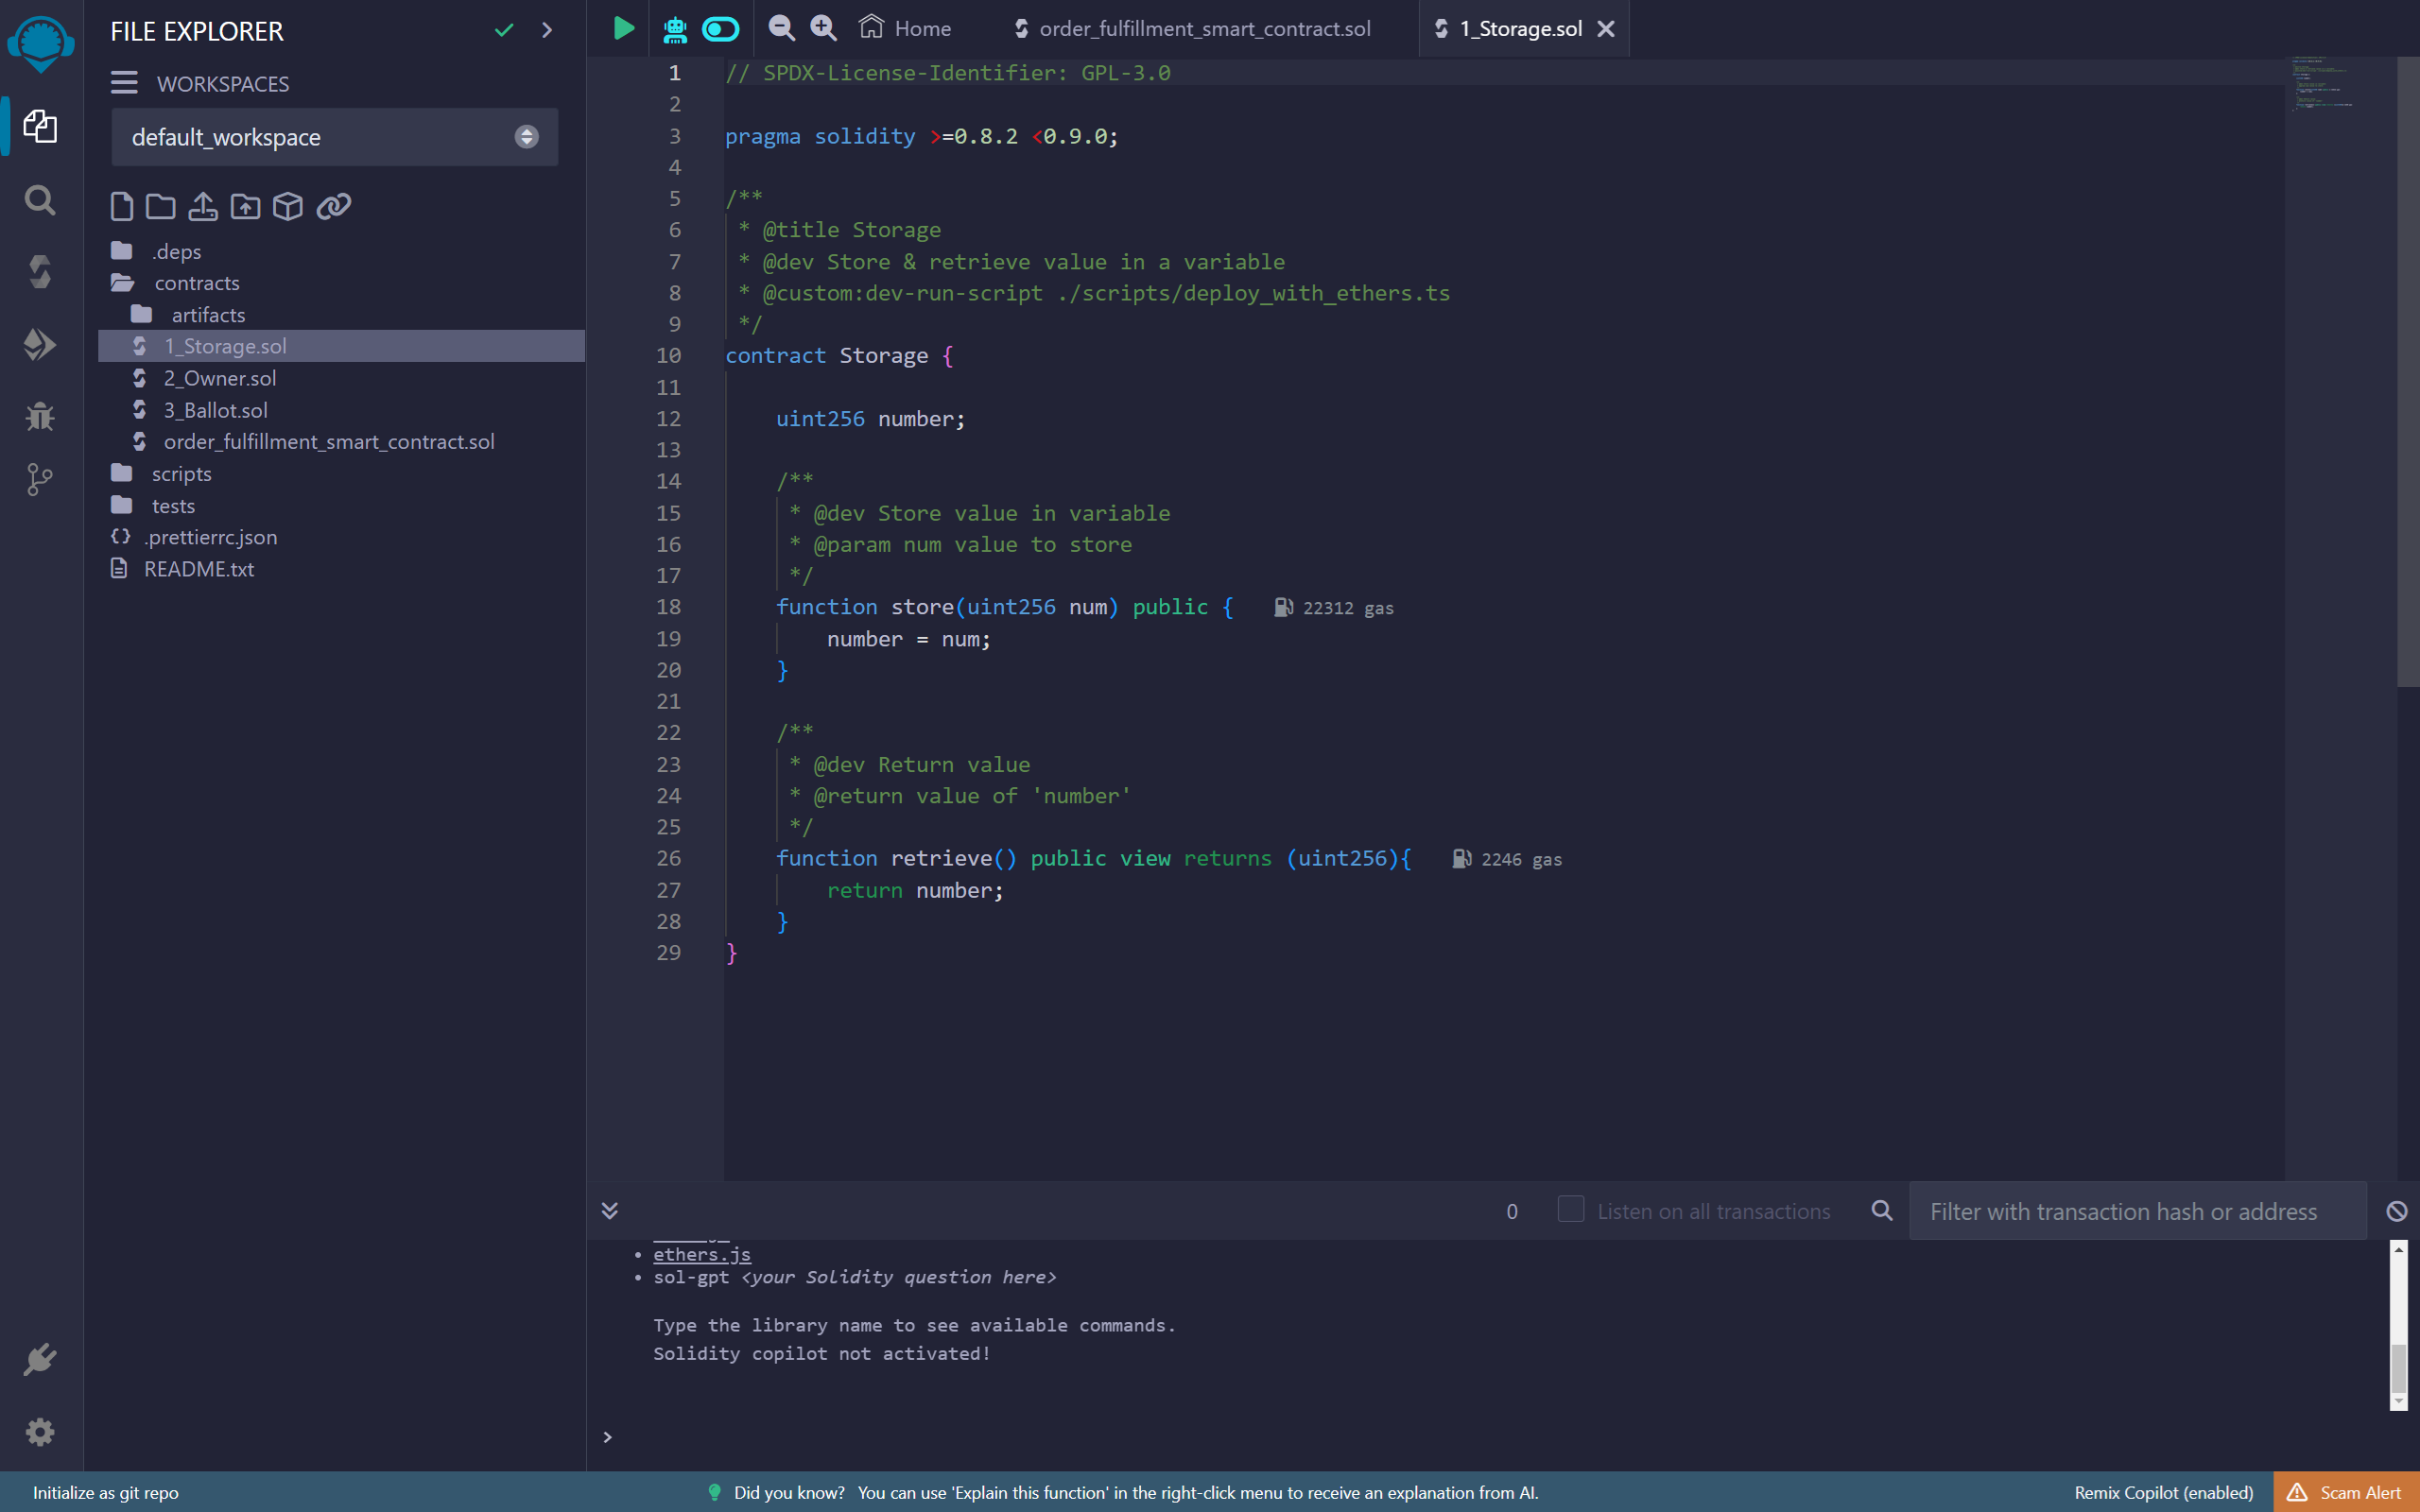Open the Plugin manager plug icon
The height and width of the screenshot is (1512, 2420).
coord(40,1360)
